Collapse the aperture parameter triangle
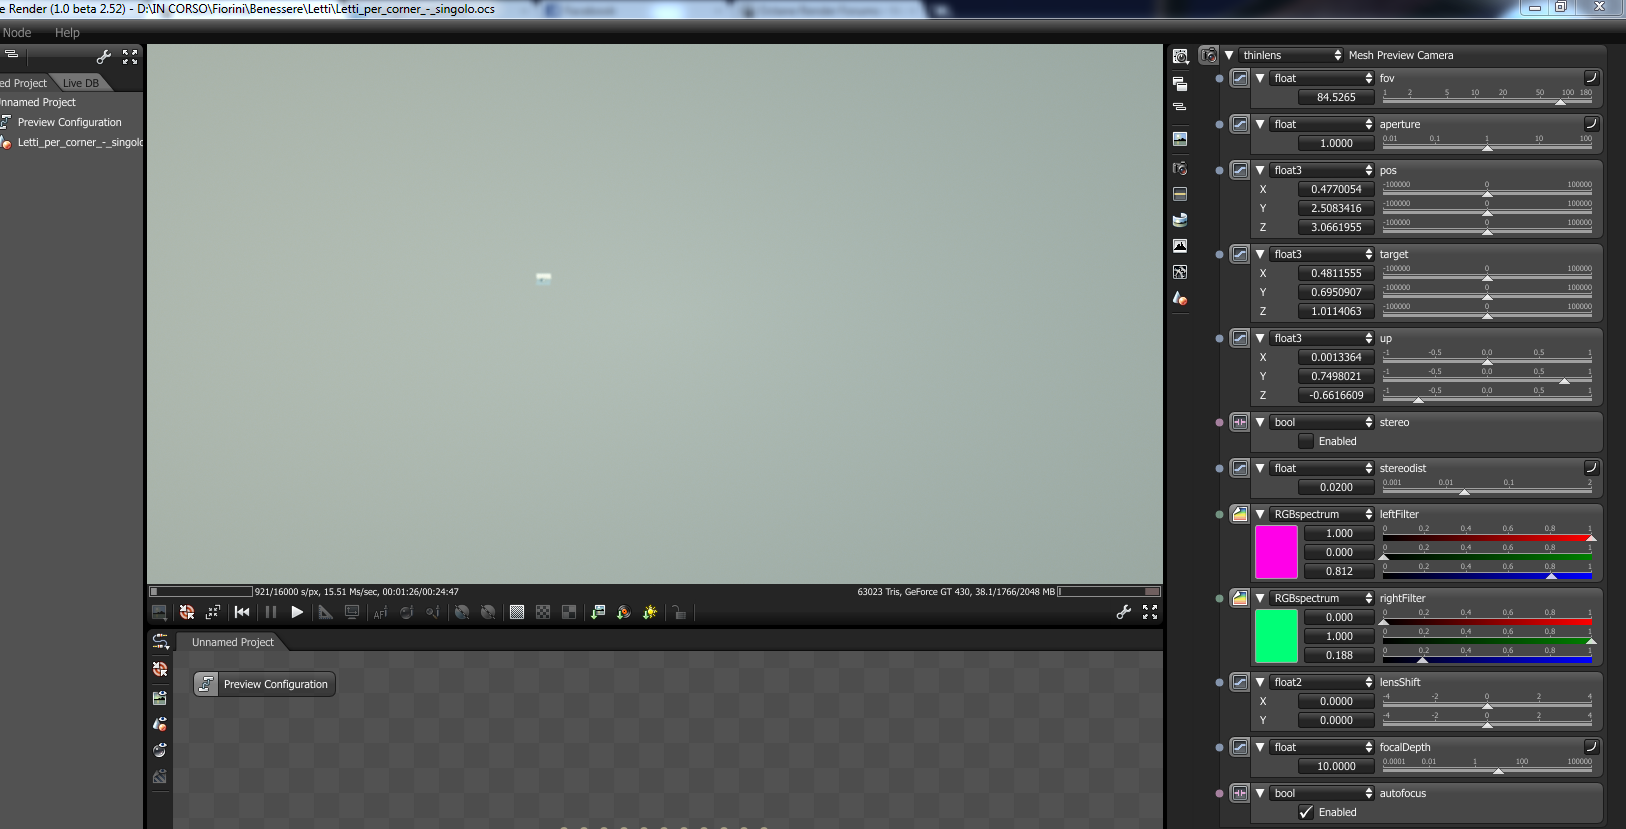 pos(1260,124)
